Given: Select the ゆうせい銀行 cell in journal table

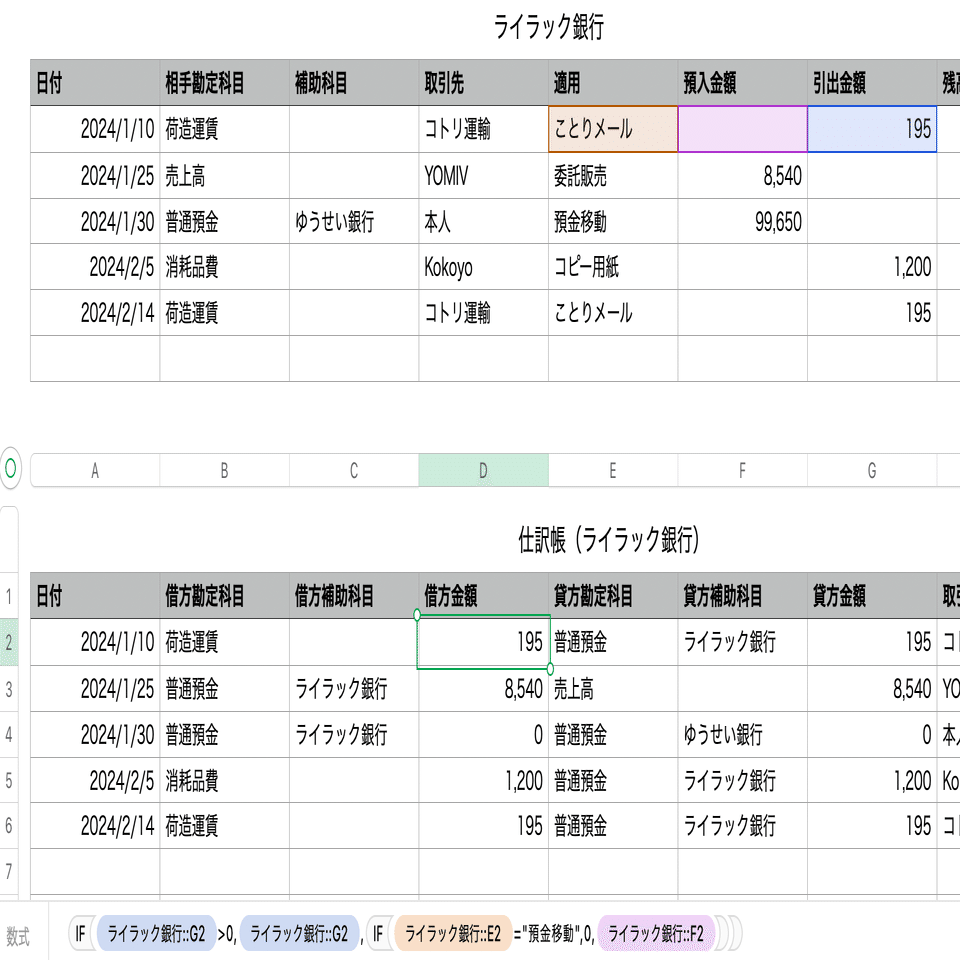Looking at the screenshot, I should pos(742,735).
